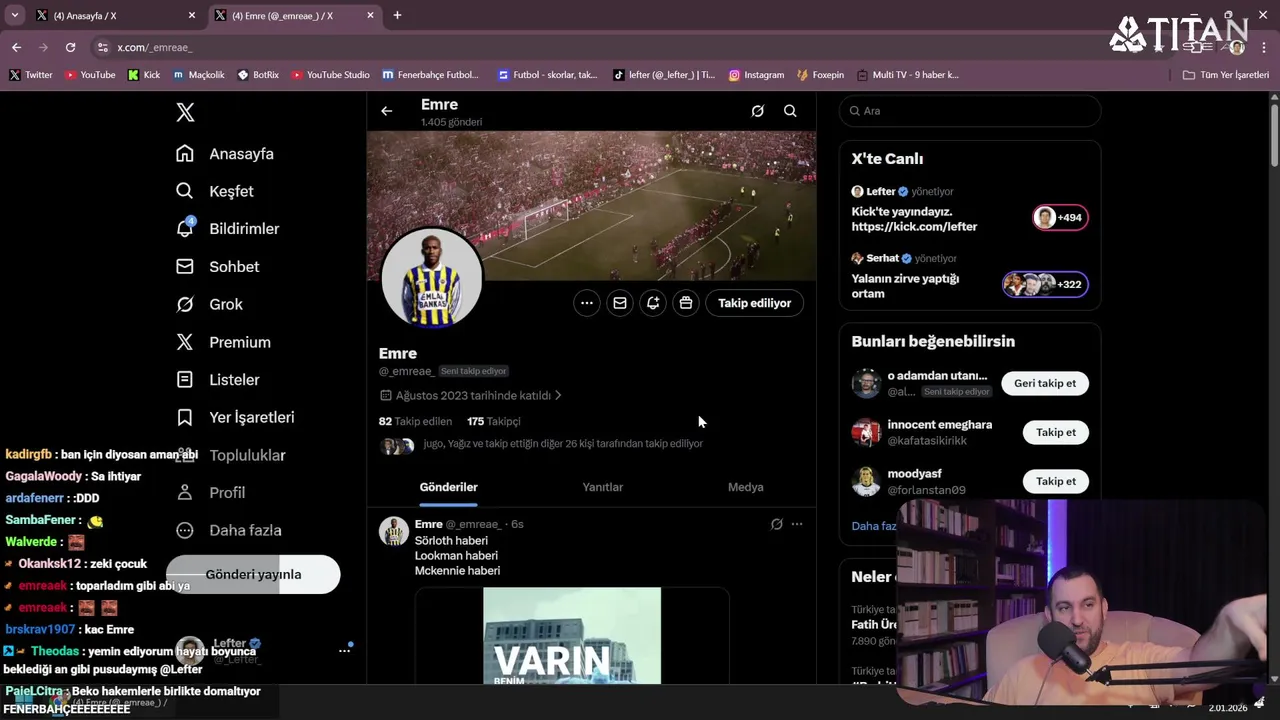
Task: Open account menu ellipsis beside Lefter
Action: click(344, 651)
